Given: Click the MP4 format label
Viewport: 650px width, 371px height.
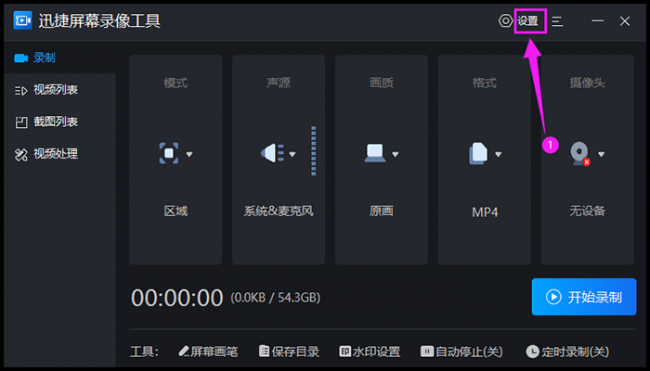Looking at the screenshot, I should [485, 212].
